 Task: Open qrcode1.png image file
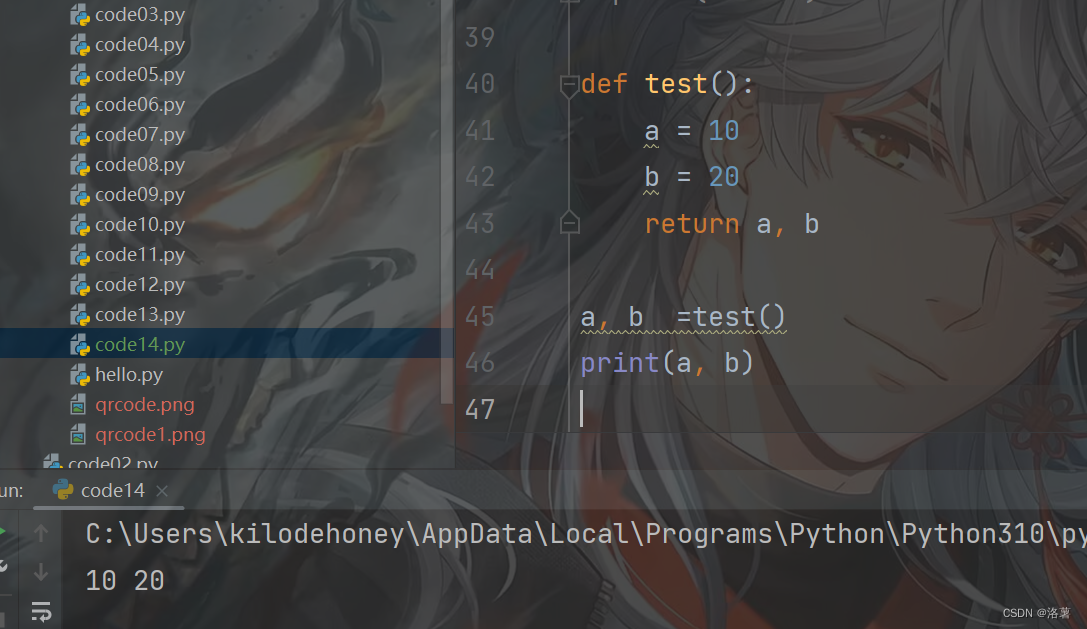point(150,435)
